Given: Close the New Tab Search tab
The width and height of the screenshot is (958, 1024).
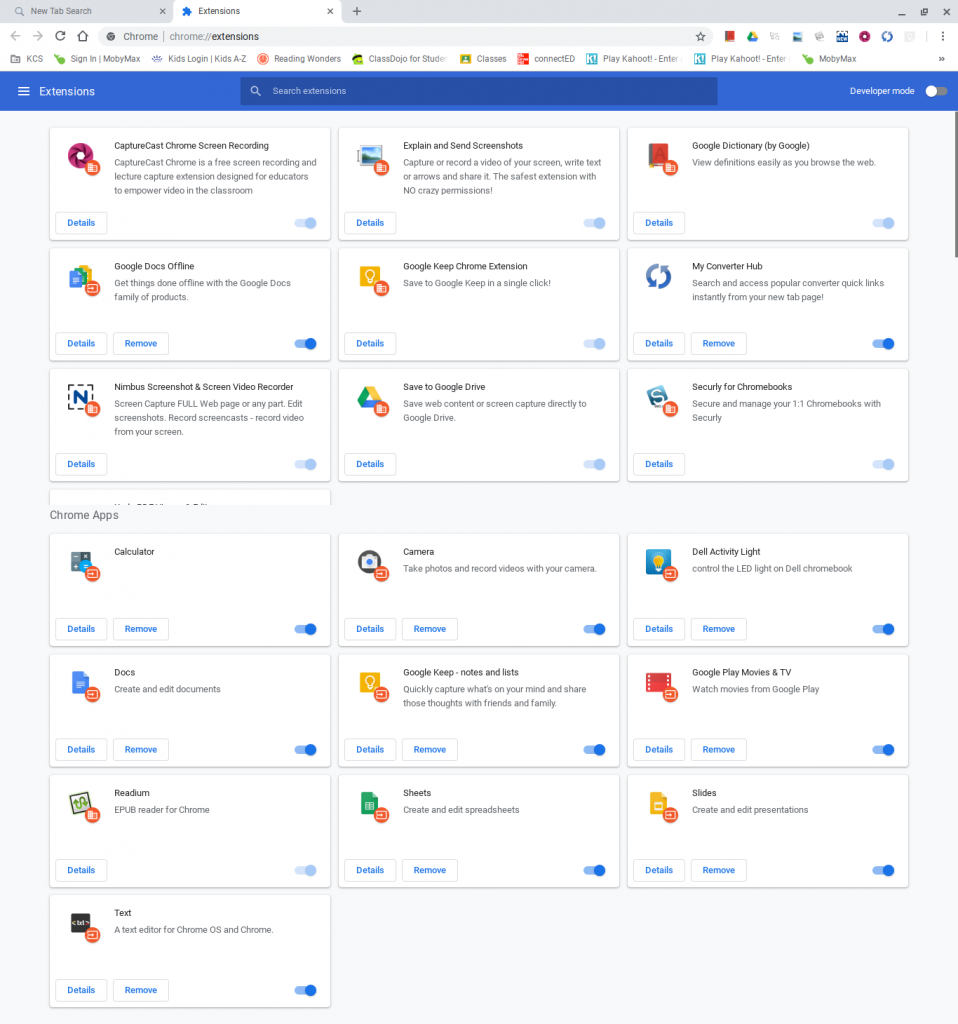Looking at the screenshot, I should coord(163,11).
